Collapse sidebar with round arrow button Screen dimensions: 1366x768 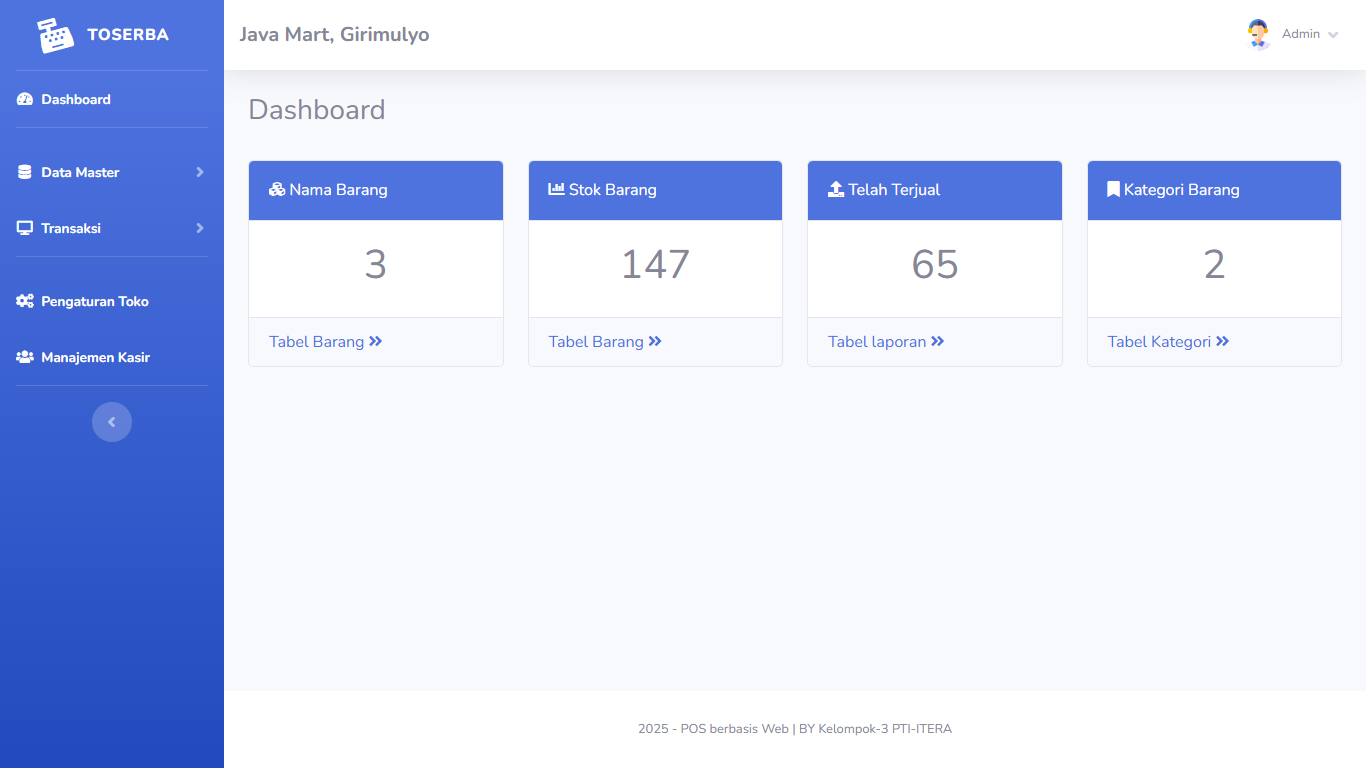tap(112, 422)
